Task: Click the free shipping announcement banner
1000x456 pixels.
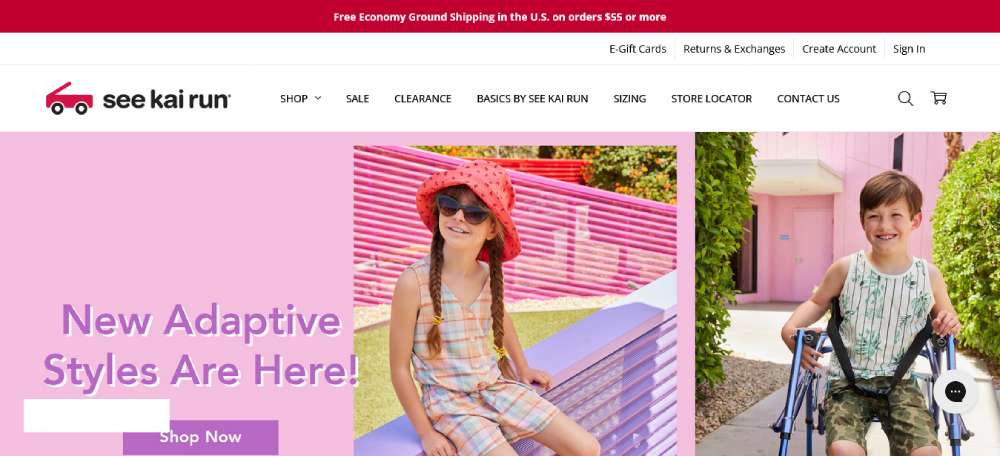Action: point(500,17)
